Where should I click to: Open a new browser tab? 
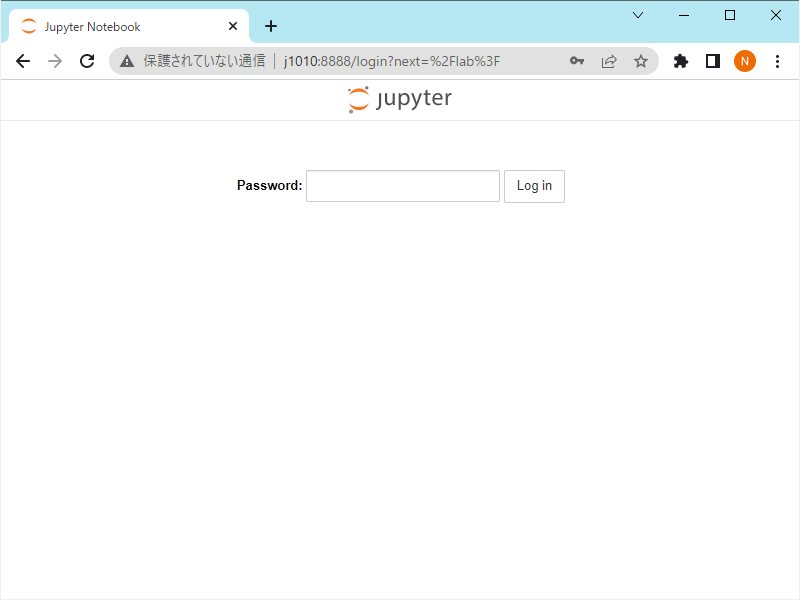click(x=271, y=26)
